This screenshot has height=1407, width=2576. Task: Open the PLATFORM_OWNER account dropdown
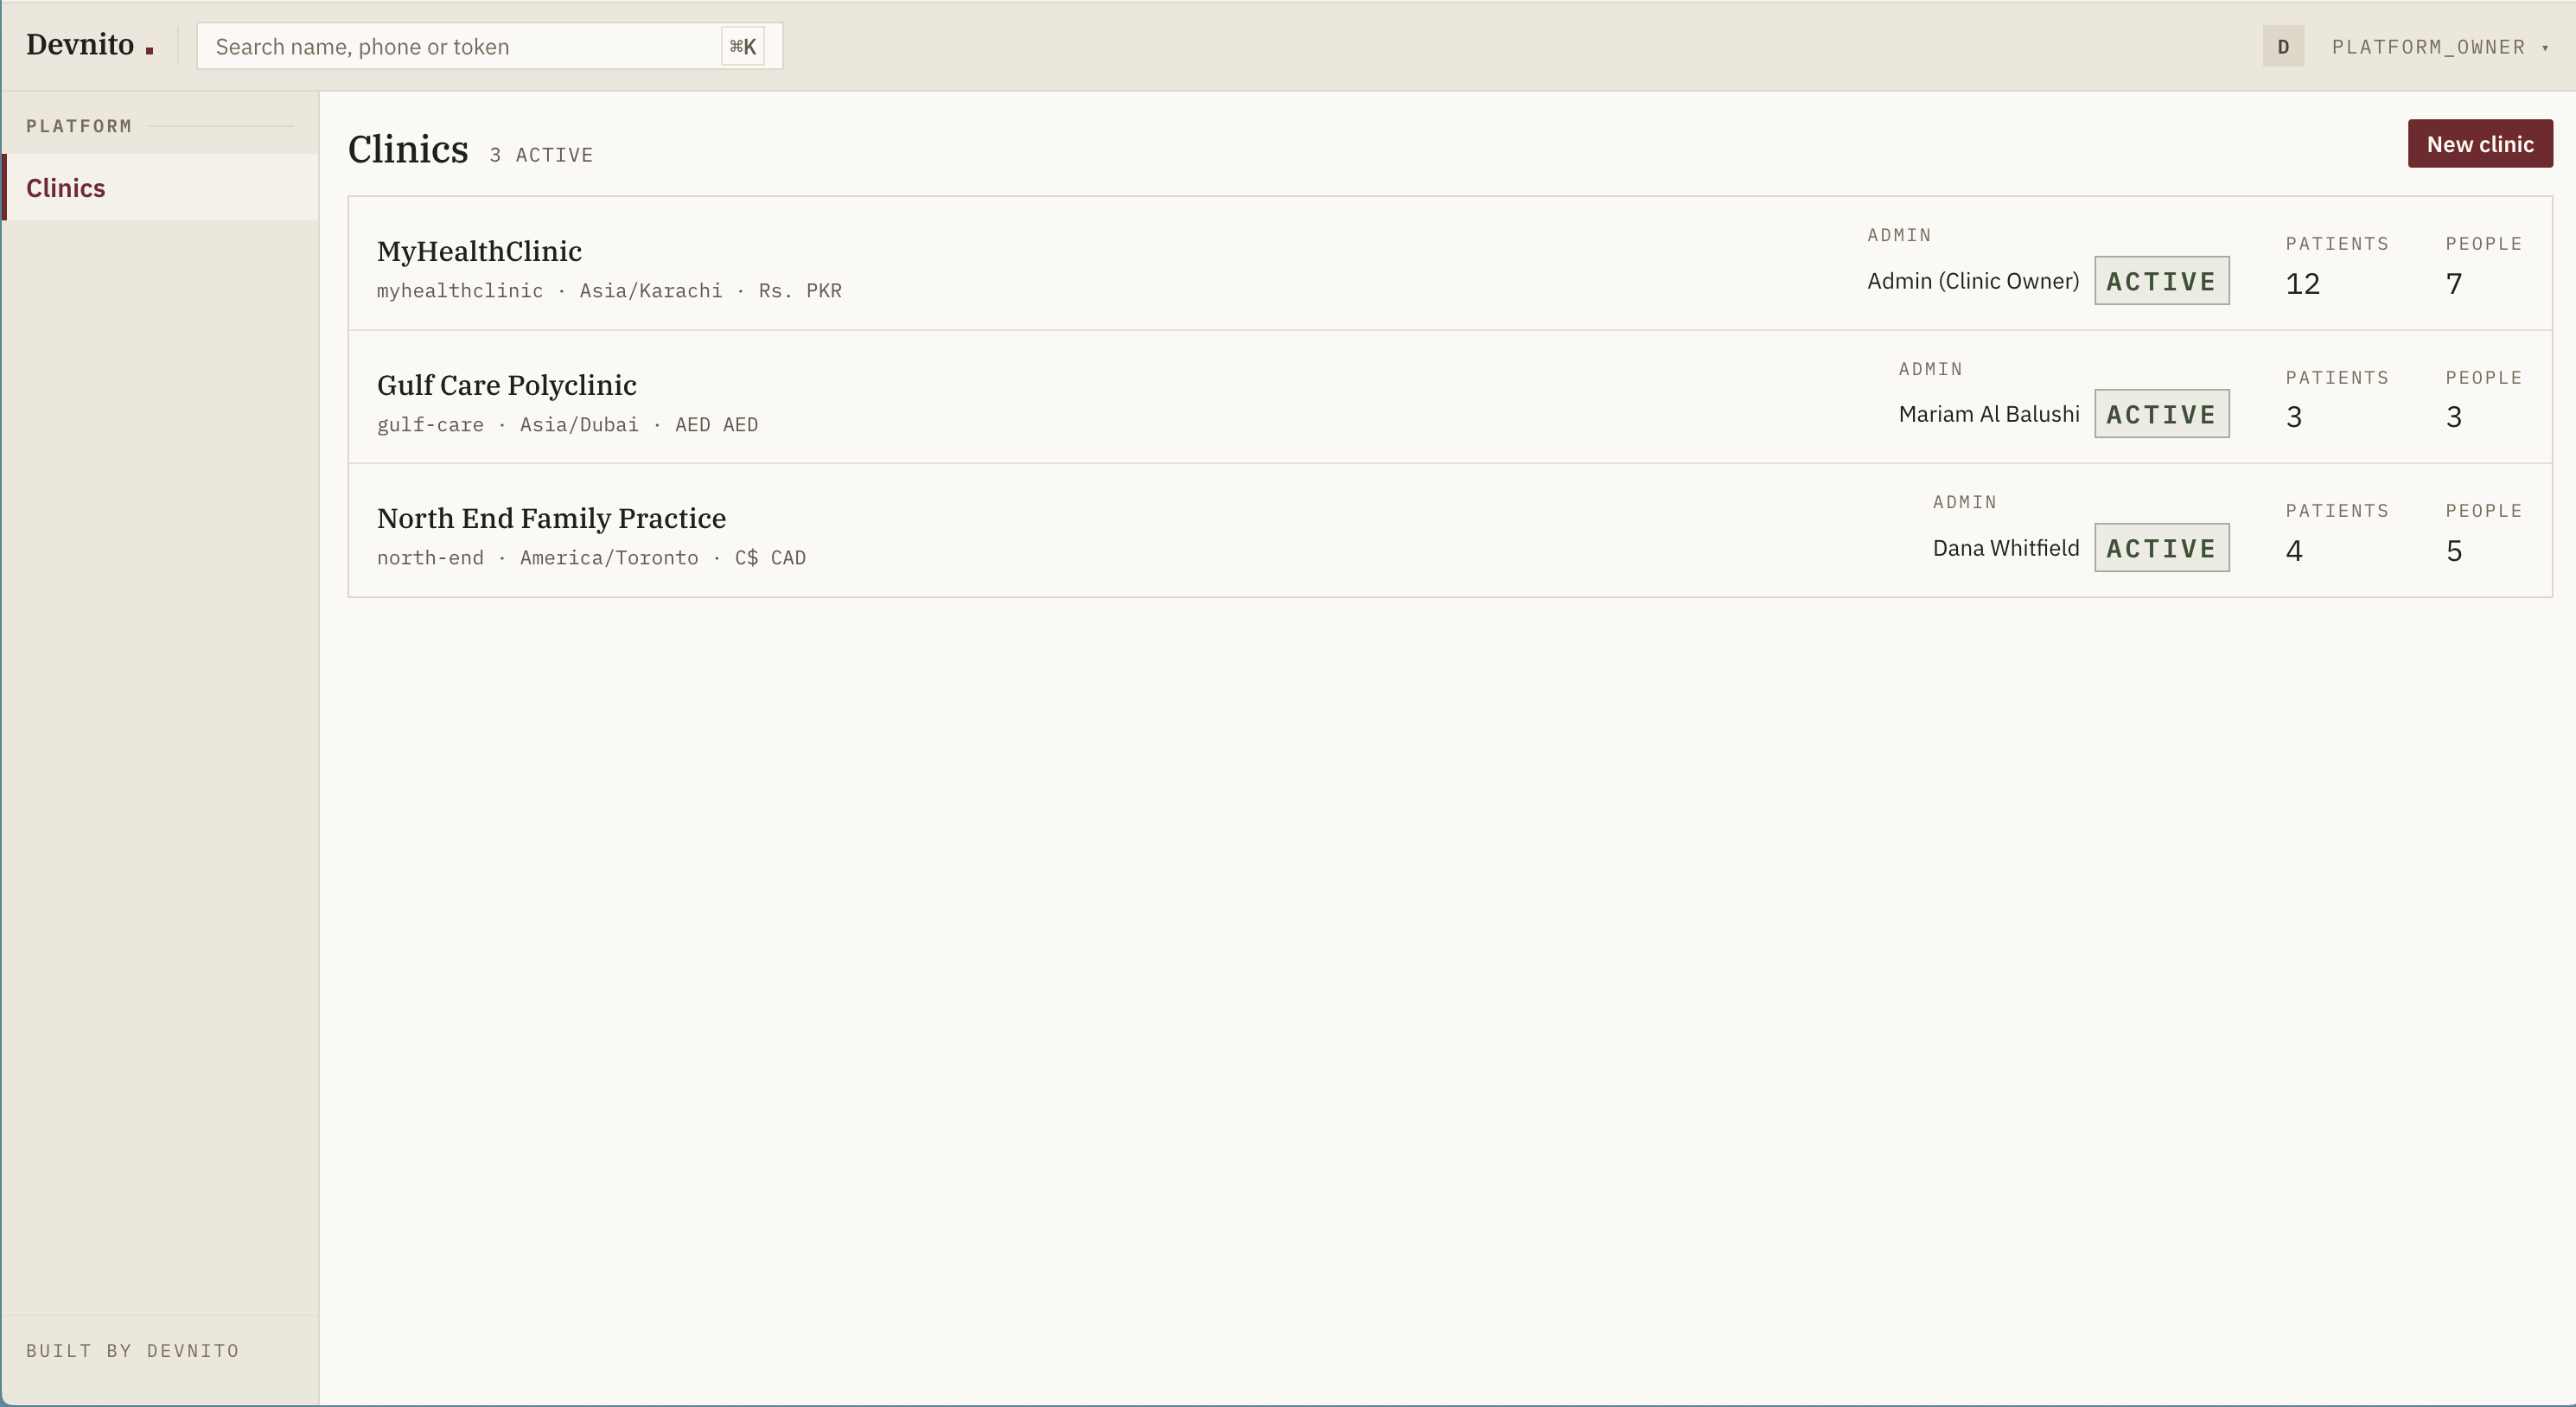coord(2440,47)
